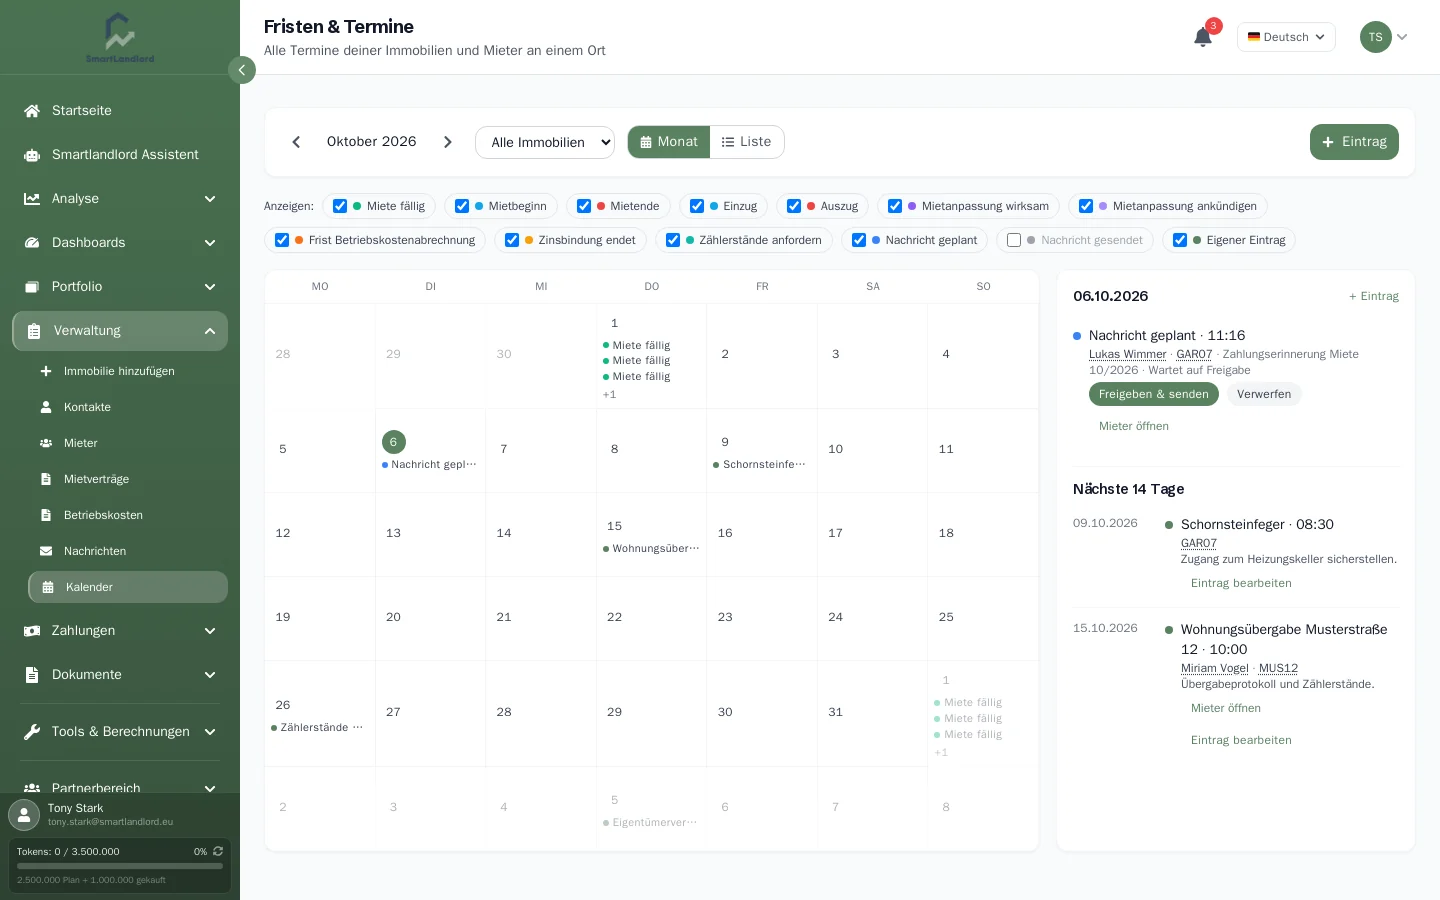Click the Mieter group icon

click(46, 443)
